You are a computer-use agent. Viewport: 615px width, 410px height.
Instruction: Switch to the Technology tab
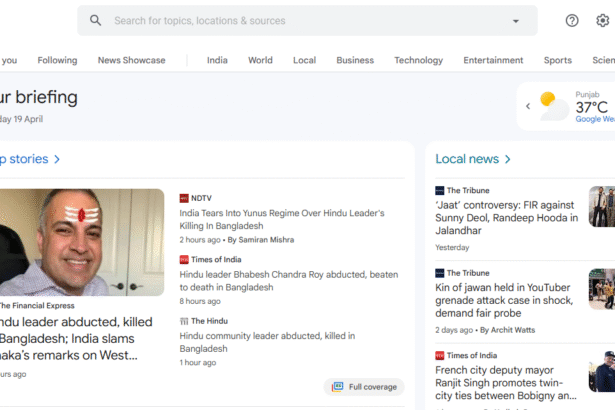point(418,60)
